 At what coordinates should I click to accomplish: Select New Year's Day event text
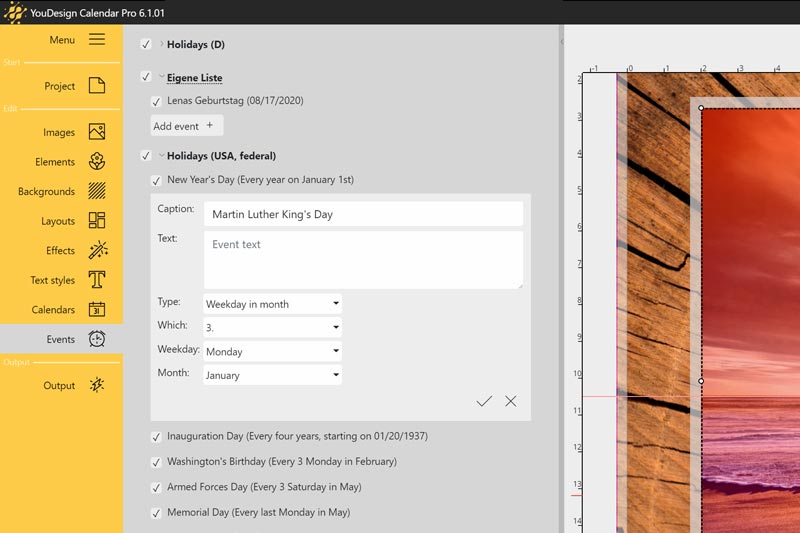coord(261,180)
